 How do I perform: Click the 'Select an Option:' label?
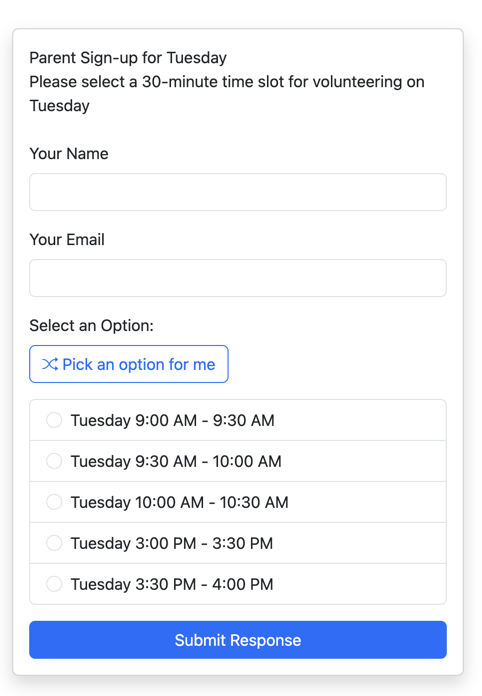(x=91, y=326)
